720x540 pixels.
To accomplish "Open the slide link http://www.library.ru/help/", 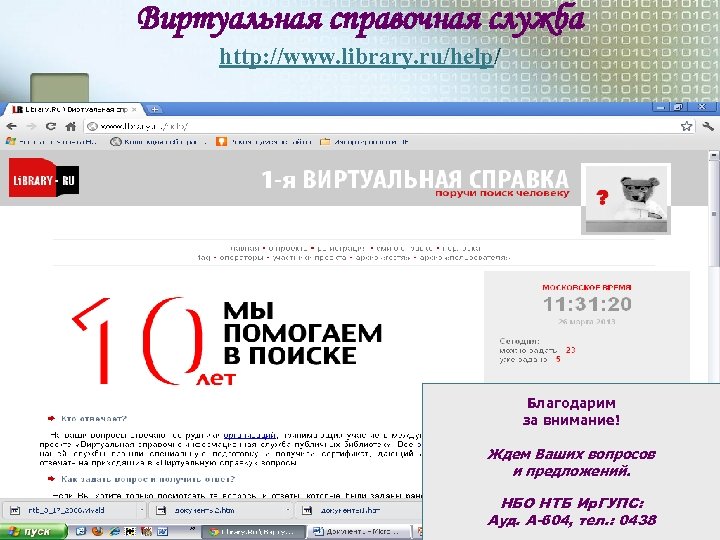I will click(x=360, y=57).
